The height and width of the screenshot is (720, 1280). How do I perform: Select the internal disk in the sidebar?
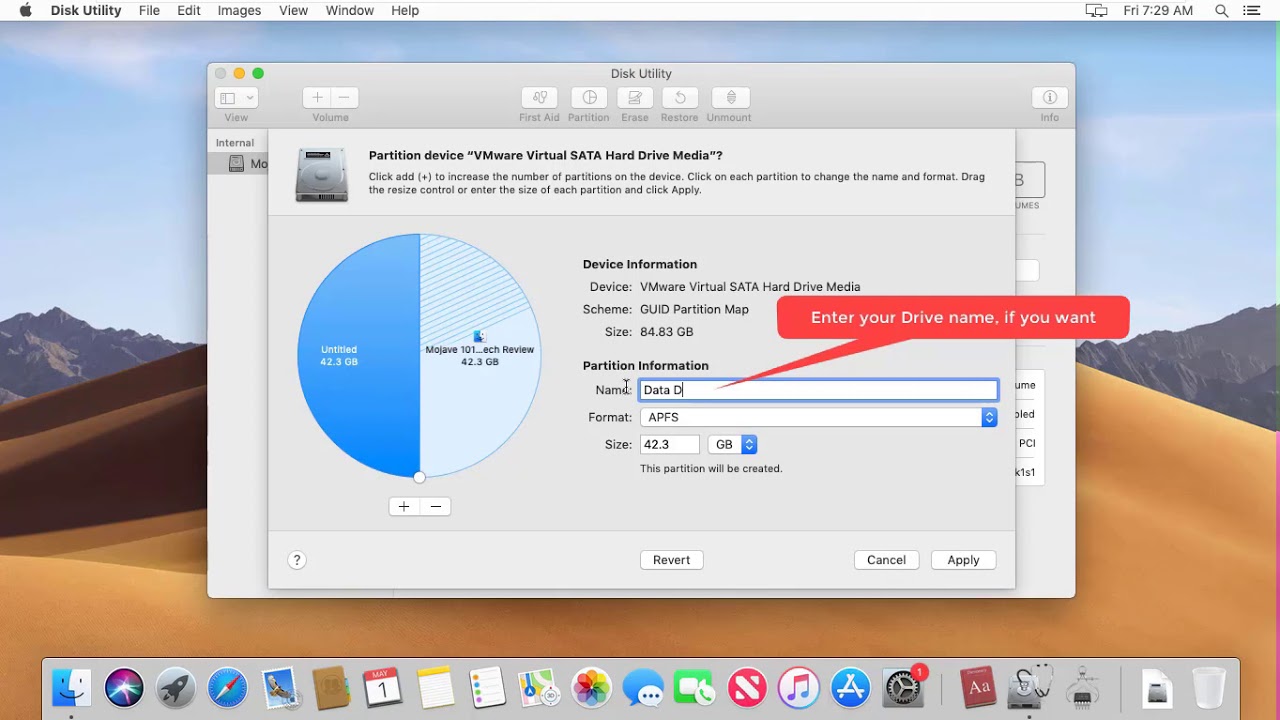(x=238, y=163)
